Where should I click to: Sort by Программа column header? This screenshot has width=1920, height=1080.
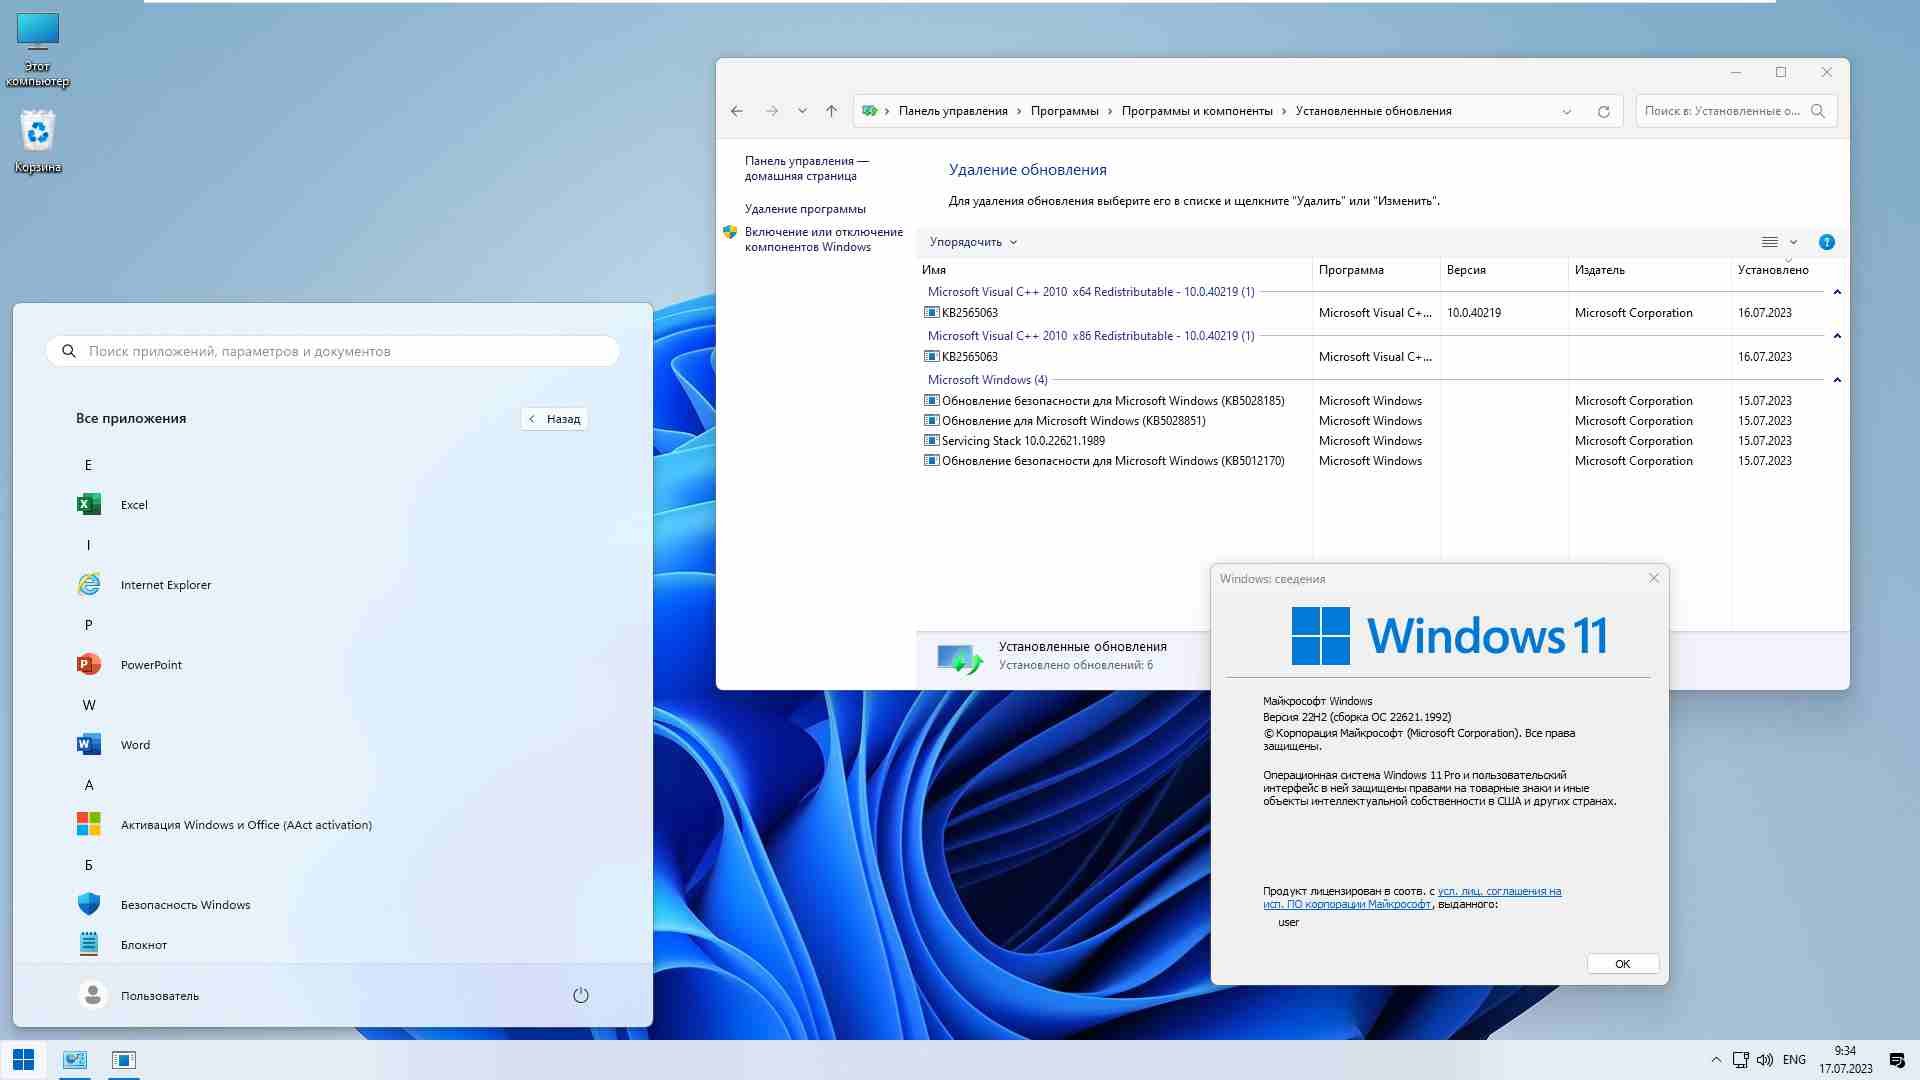[x=1376, y=270]
